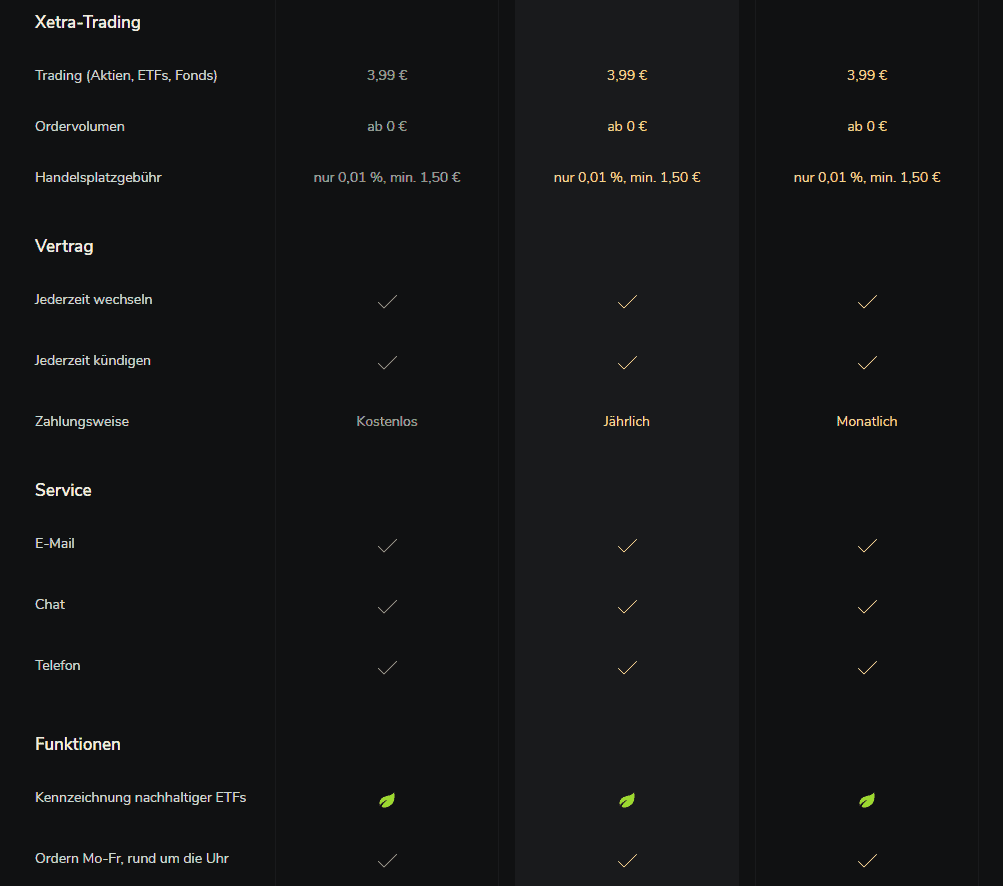Click the Ordern Mo-Fr checkmark in the Kostenlos column
Image resolution: width=1003 pixels, height=886 pixels.
pyautogui.click(x=387, y=860)
